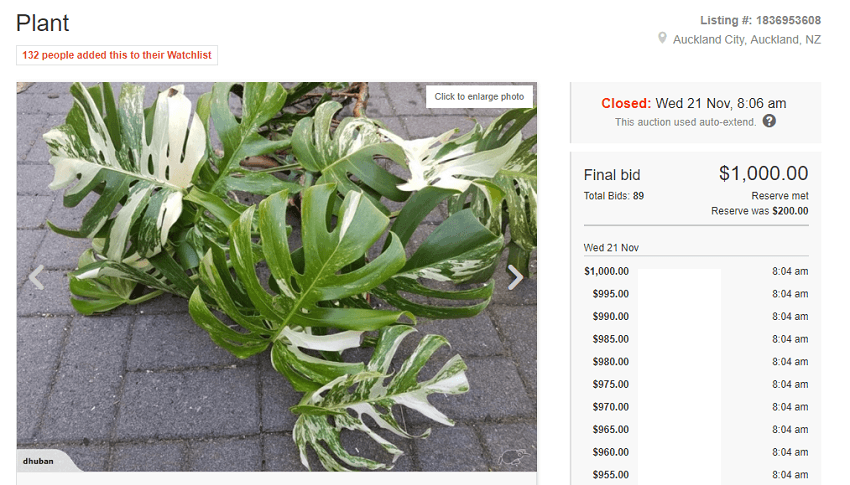This screenshot has width=850, height=485.
Task: Select the $1,000.00 bid history row
Action: (696, 271)
